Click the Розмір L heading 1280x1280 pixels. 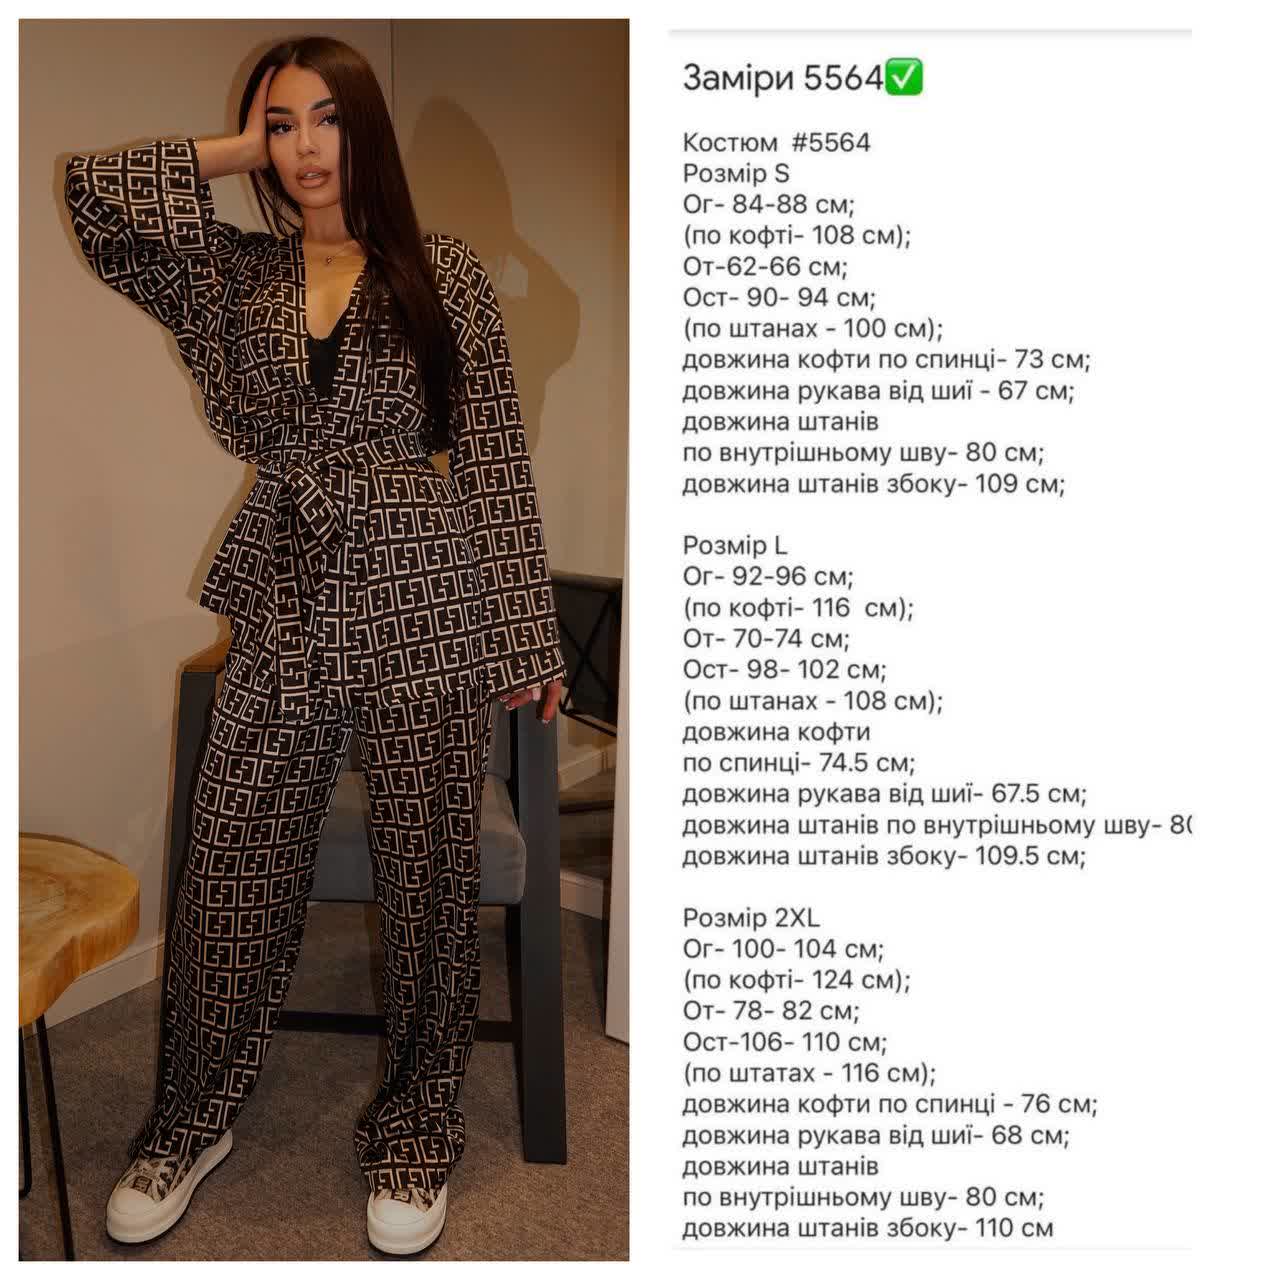pyautogui.click(x=735, y=545)
